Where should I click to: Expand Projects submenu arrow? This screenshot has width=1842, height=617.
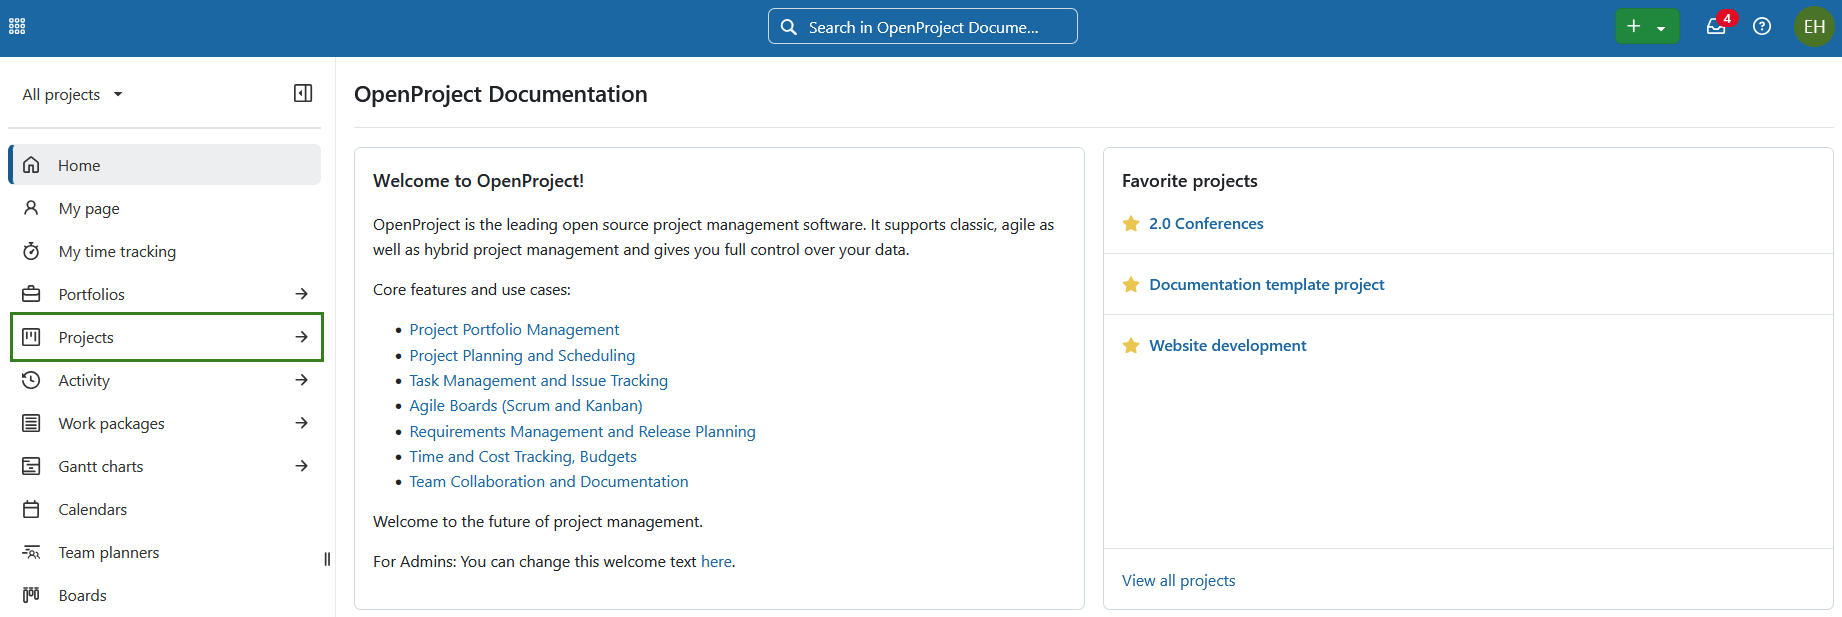pyautogui.click(x=301, y=337)
